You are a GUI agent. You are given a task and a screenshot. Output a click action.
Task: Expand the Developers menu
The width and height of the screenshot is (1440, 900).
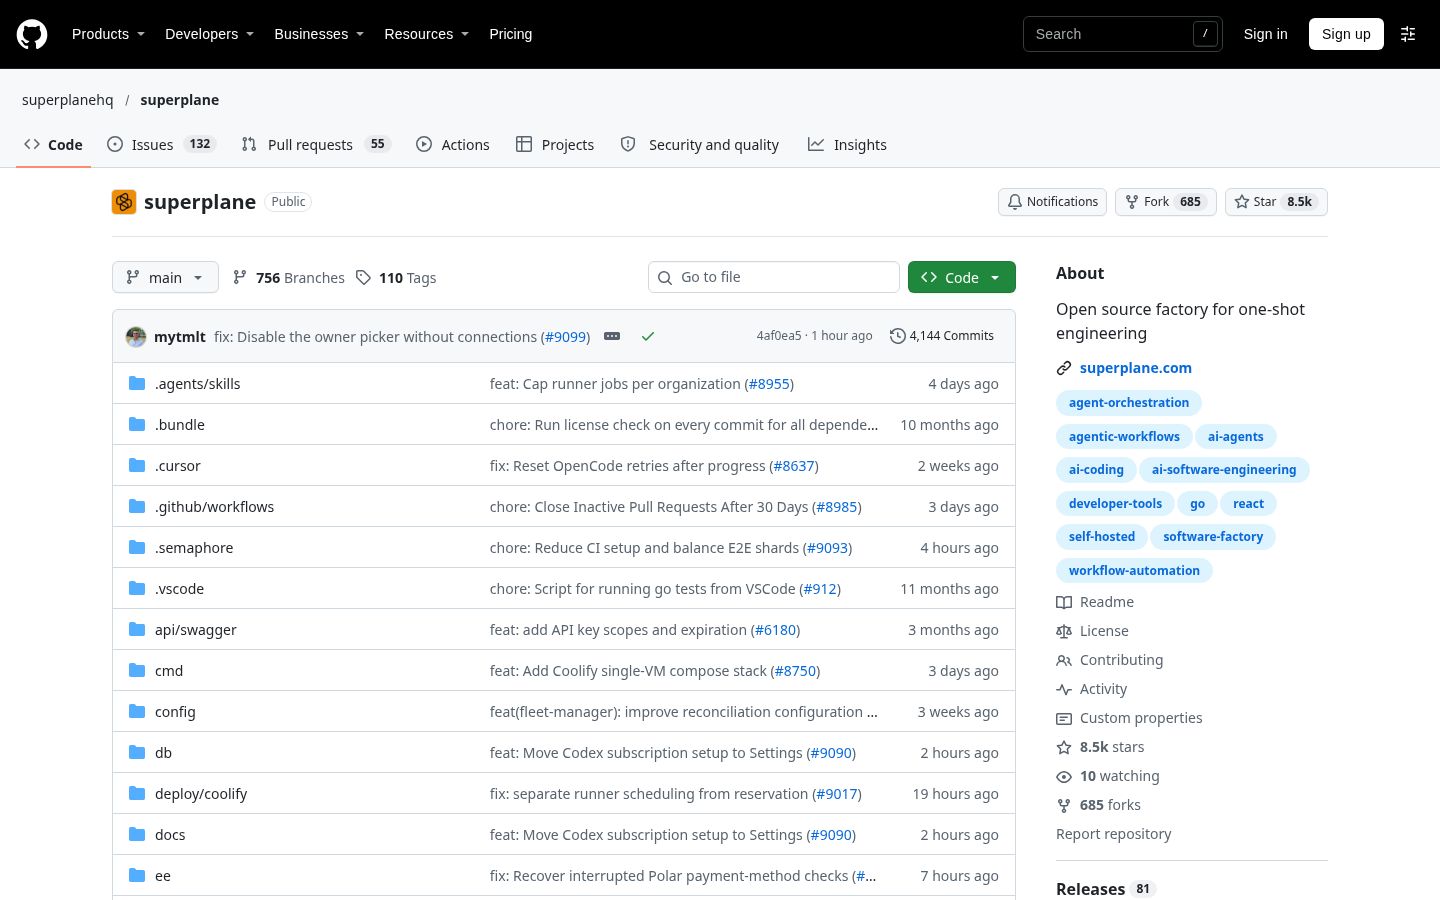coord(209,34)
